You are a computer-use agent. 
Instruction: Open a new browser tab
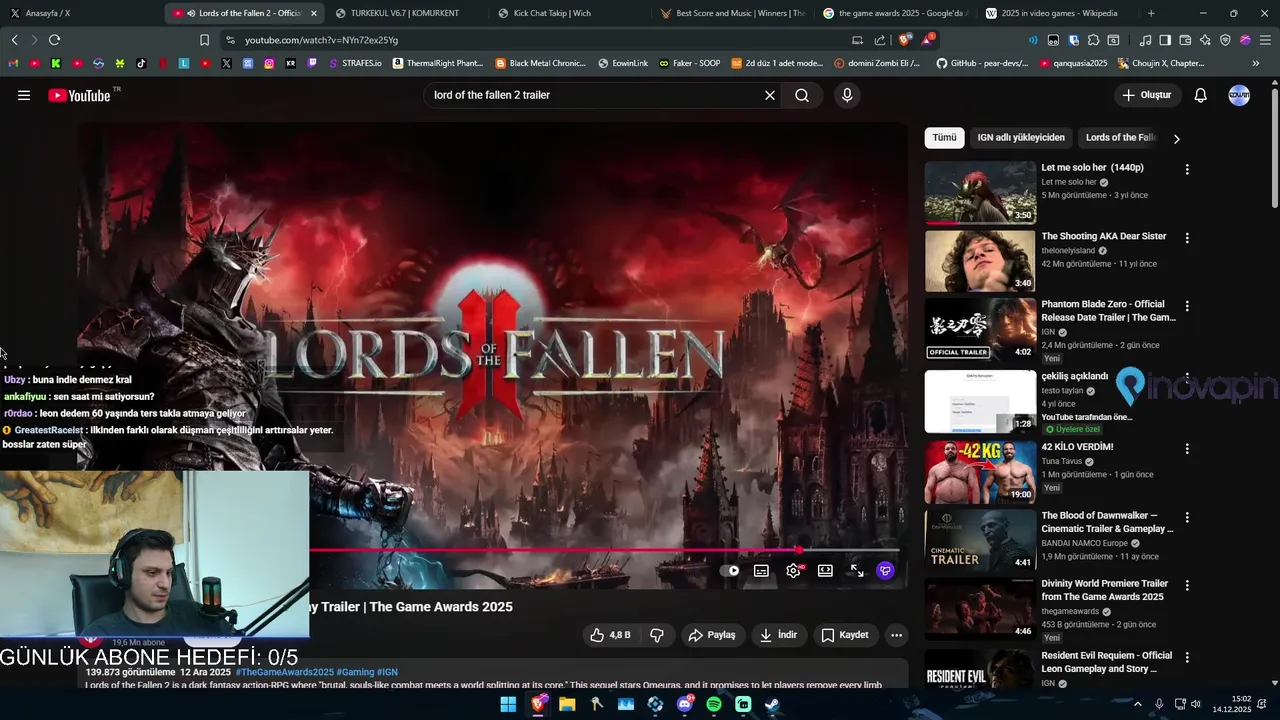[x=1151, y=13]
